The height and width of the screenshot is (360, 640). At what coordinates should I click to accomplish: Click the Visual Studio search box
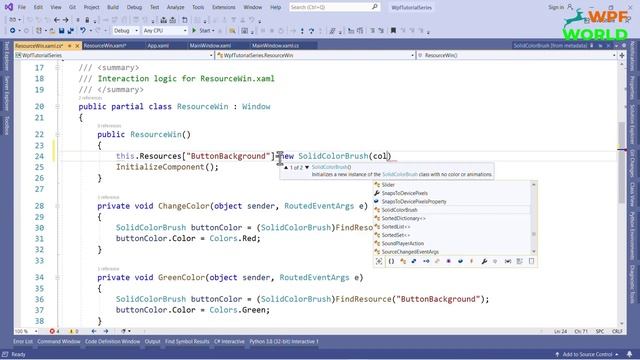click(x=334, y=7)
